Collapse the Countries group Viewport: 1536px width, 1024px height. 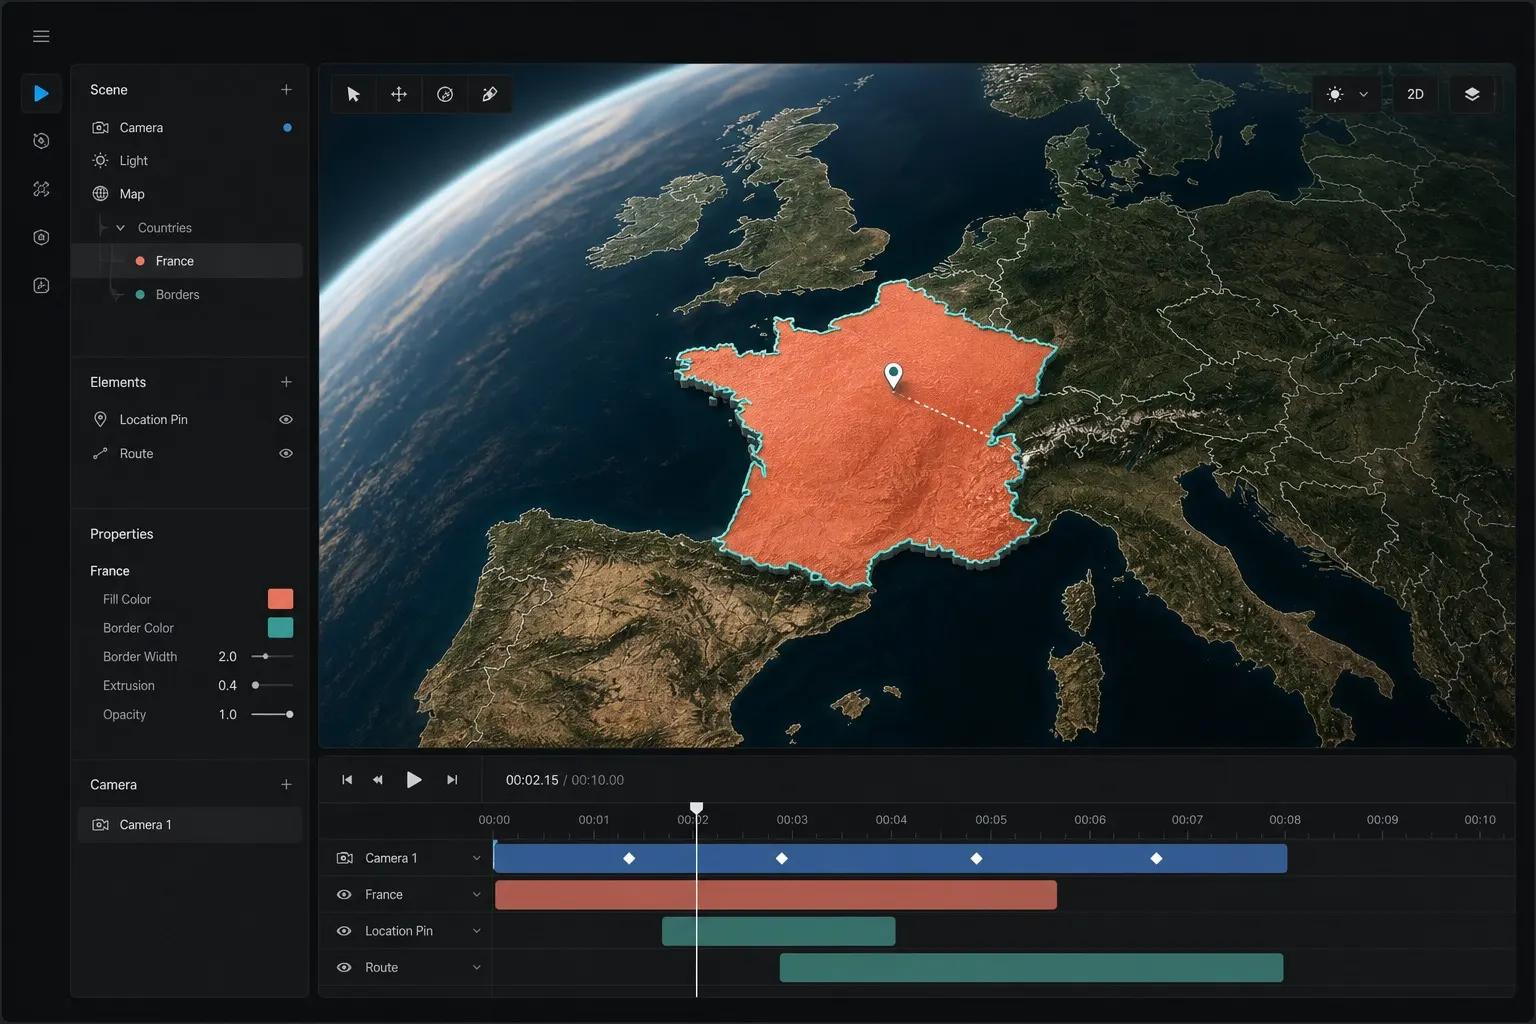tap(121, 228)
